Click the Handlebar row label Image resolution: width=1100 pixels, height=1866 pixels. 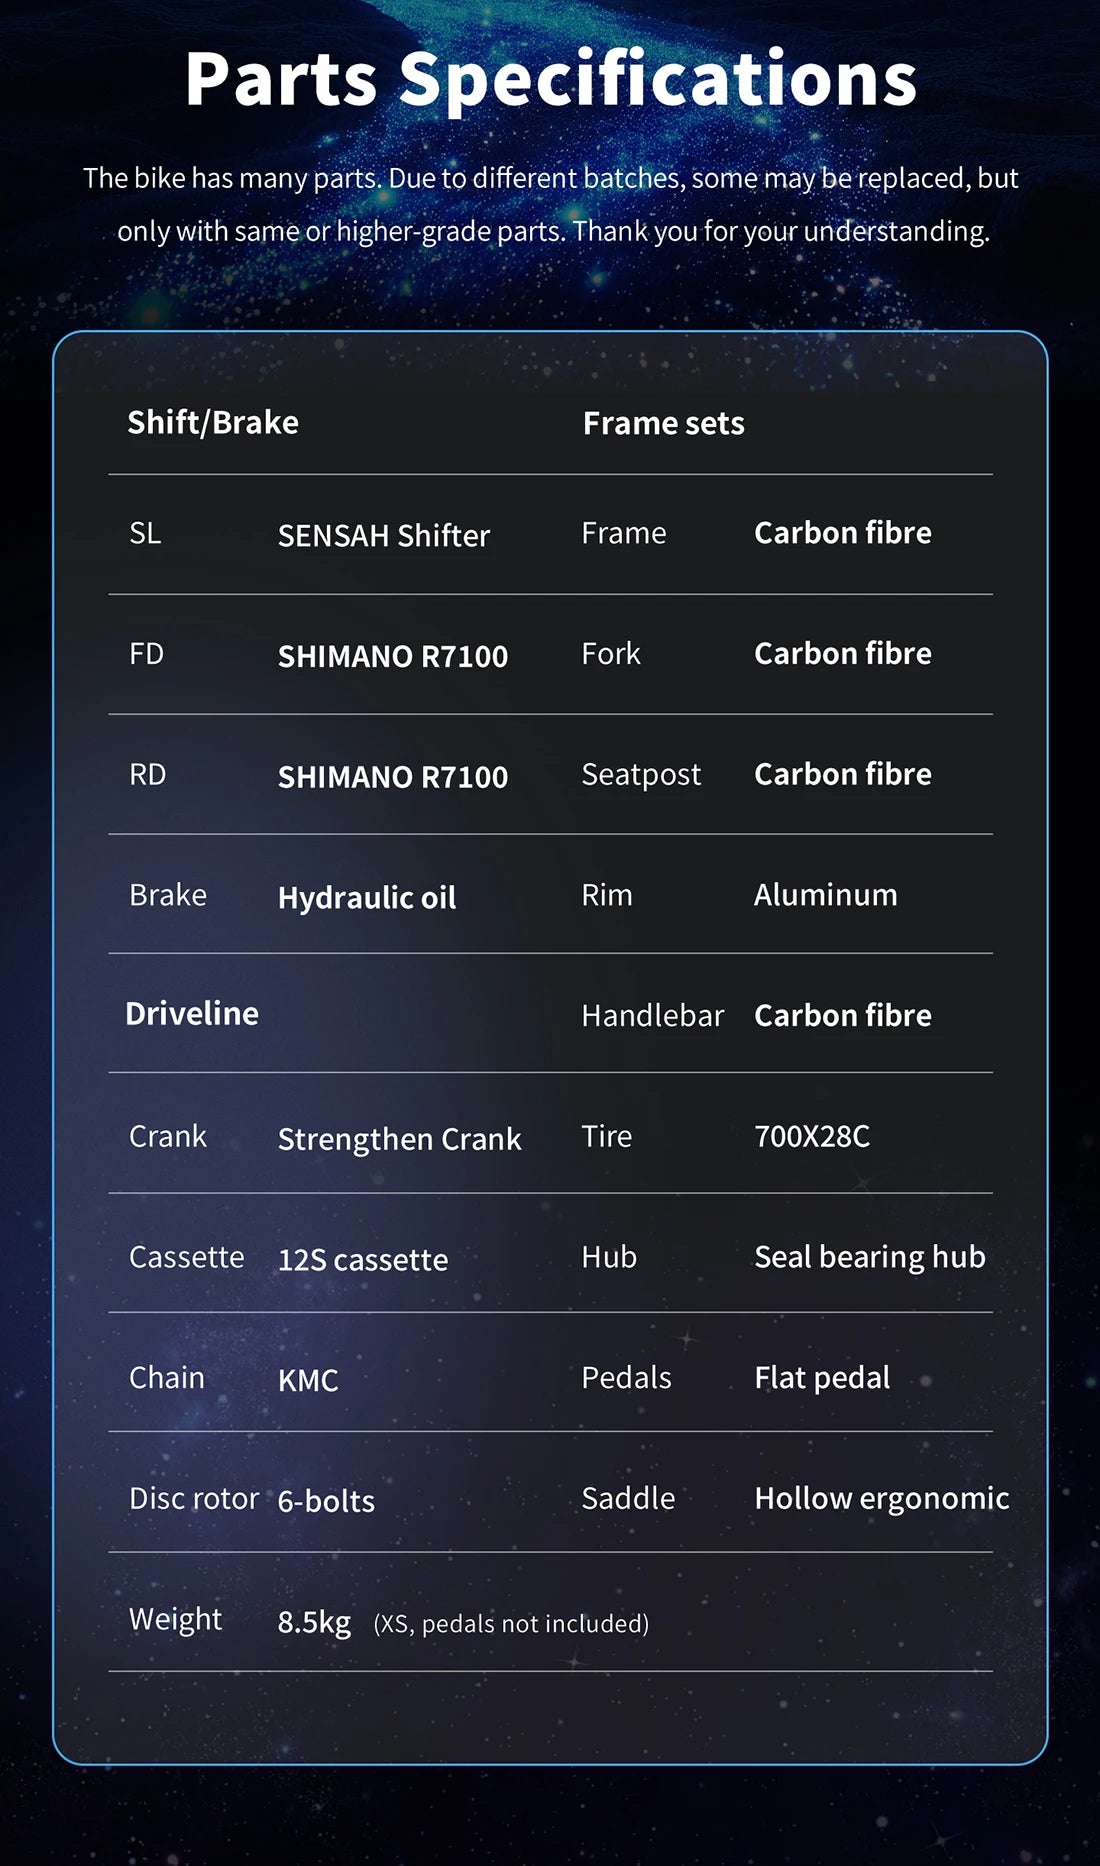652,1016
